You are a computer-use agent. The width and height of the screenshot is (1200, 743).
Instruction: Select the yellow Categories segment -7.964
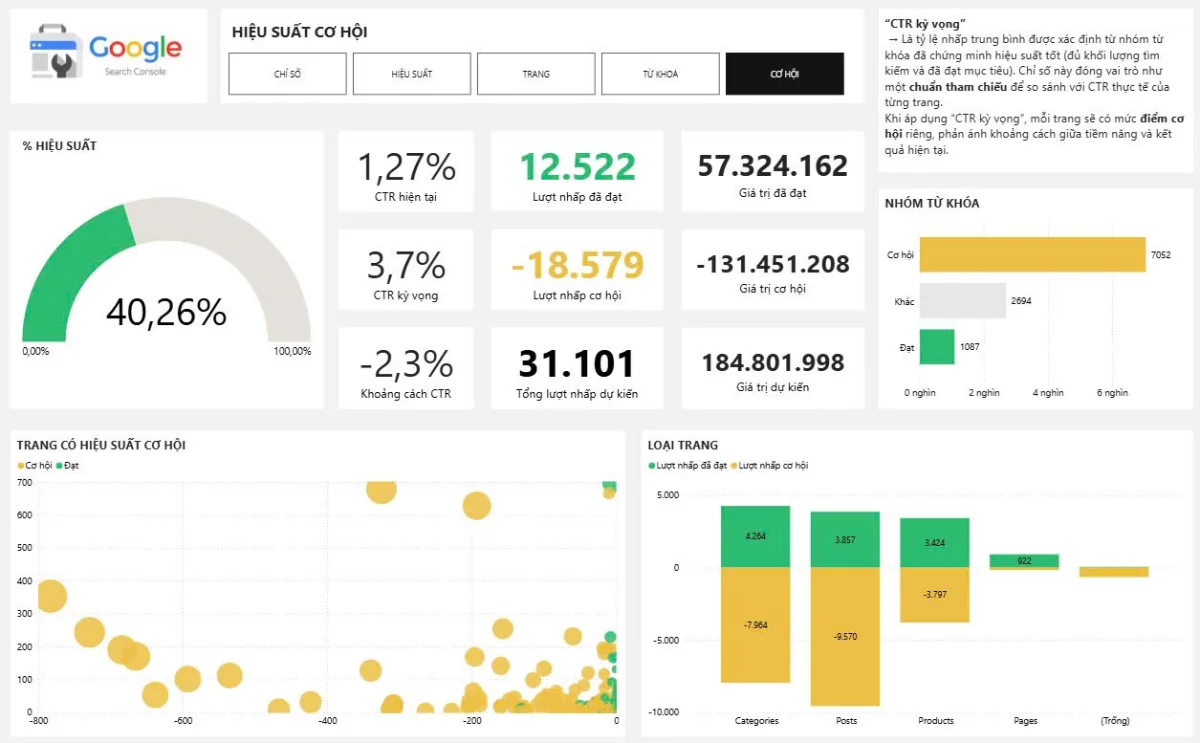click(x=755, y=625)
